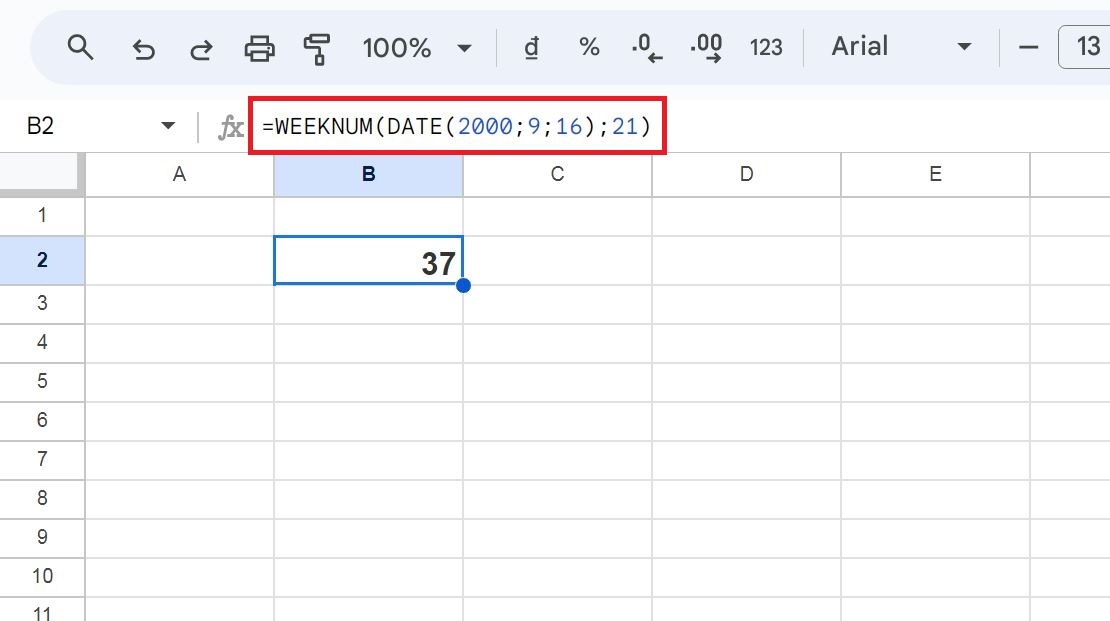
Task: Click the WEEKNUM formula bar text
Action: (x=456, y=127)
